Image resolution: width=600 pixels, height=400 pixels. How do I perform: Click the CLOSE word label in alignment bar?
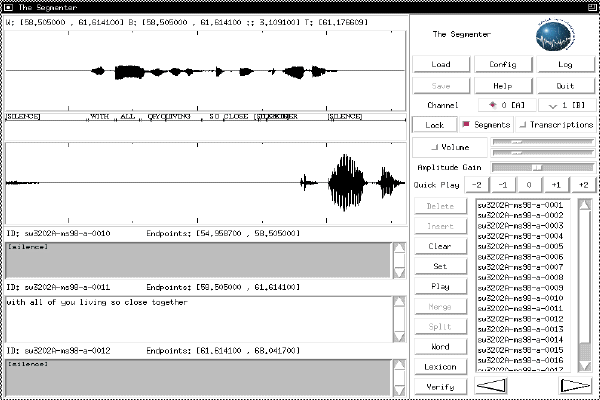coord(236,116)
